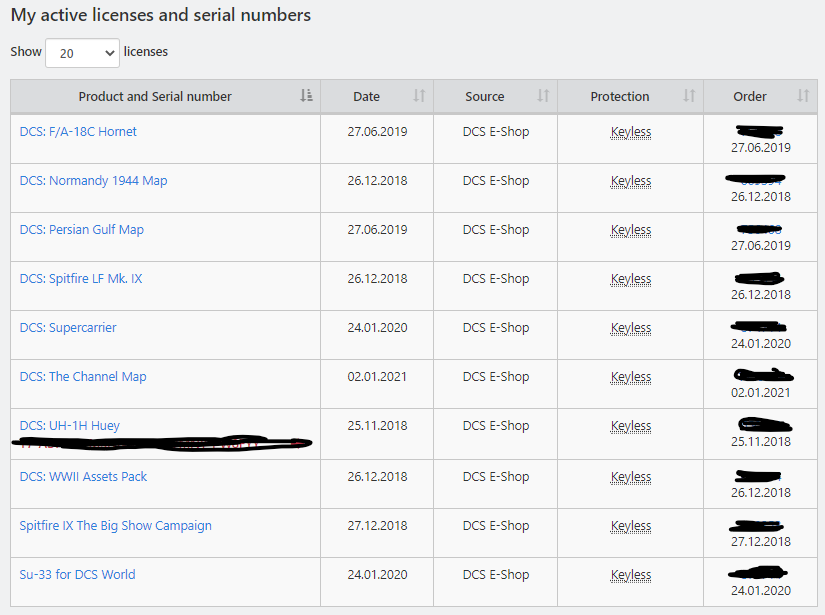Click DCS E-Shop in the Channel Map row
The image size is (825, 615).
point(496,377)
